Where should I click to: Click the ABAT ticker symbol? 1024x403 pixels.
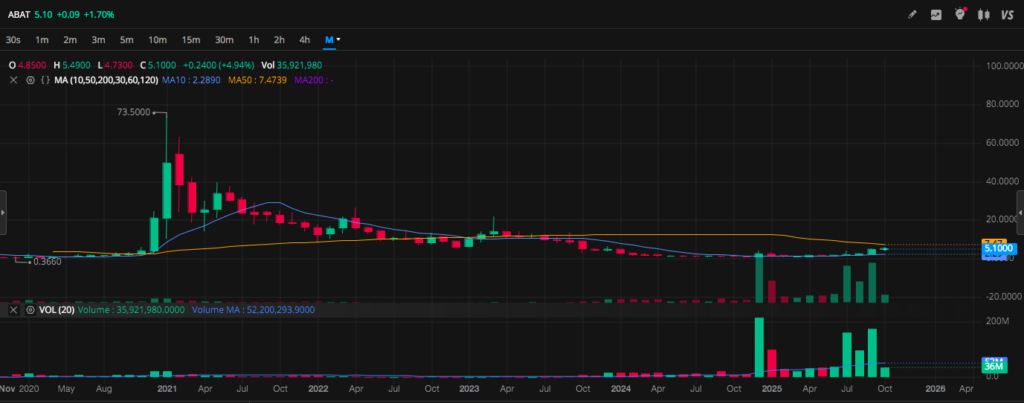coord(17,15)
